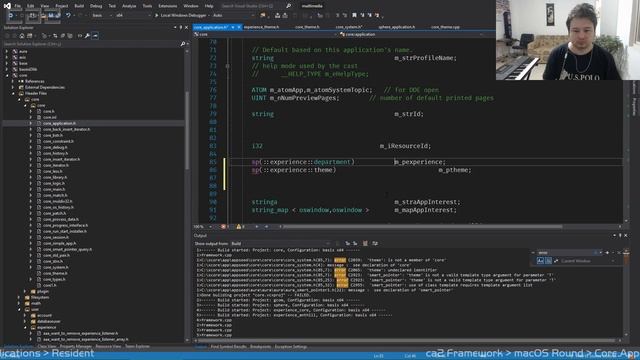Expand the filesystem folder in tree
Image resolution: width=640 pixels, height=360 pixels.
(19, 298)
